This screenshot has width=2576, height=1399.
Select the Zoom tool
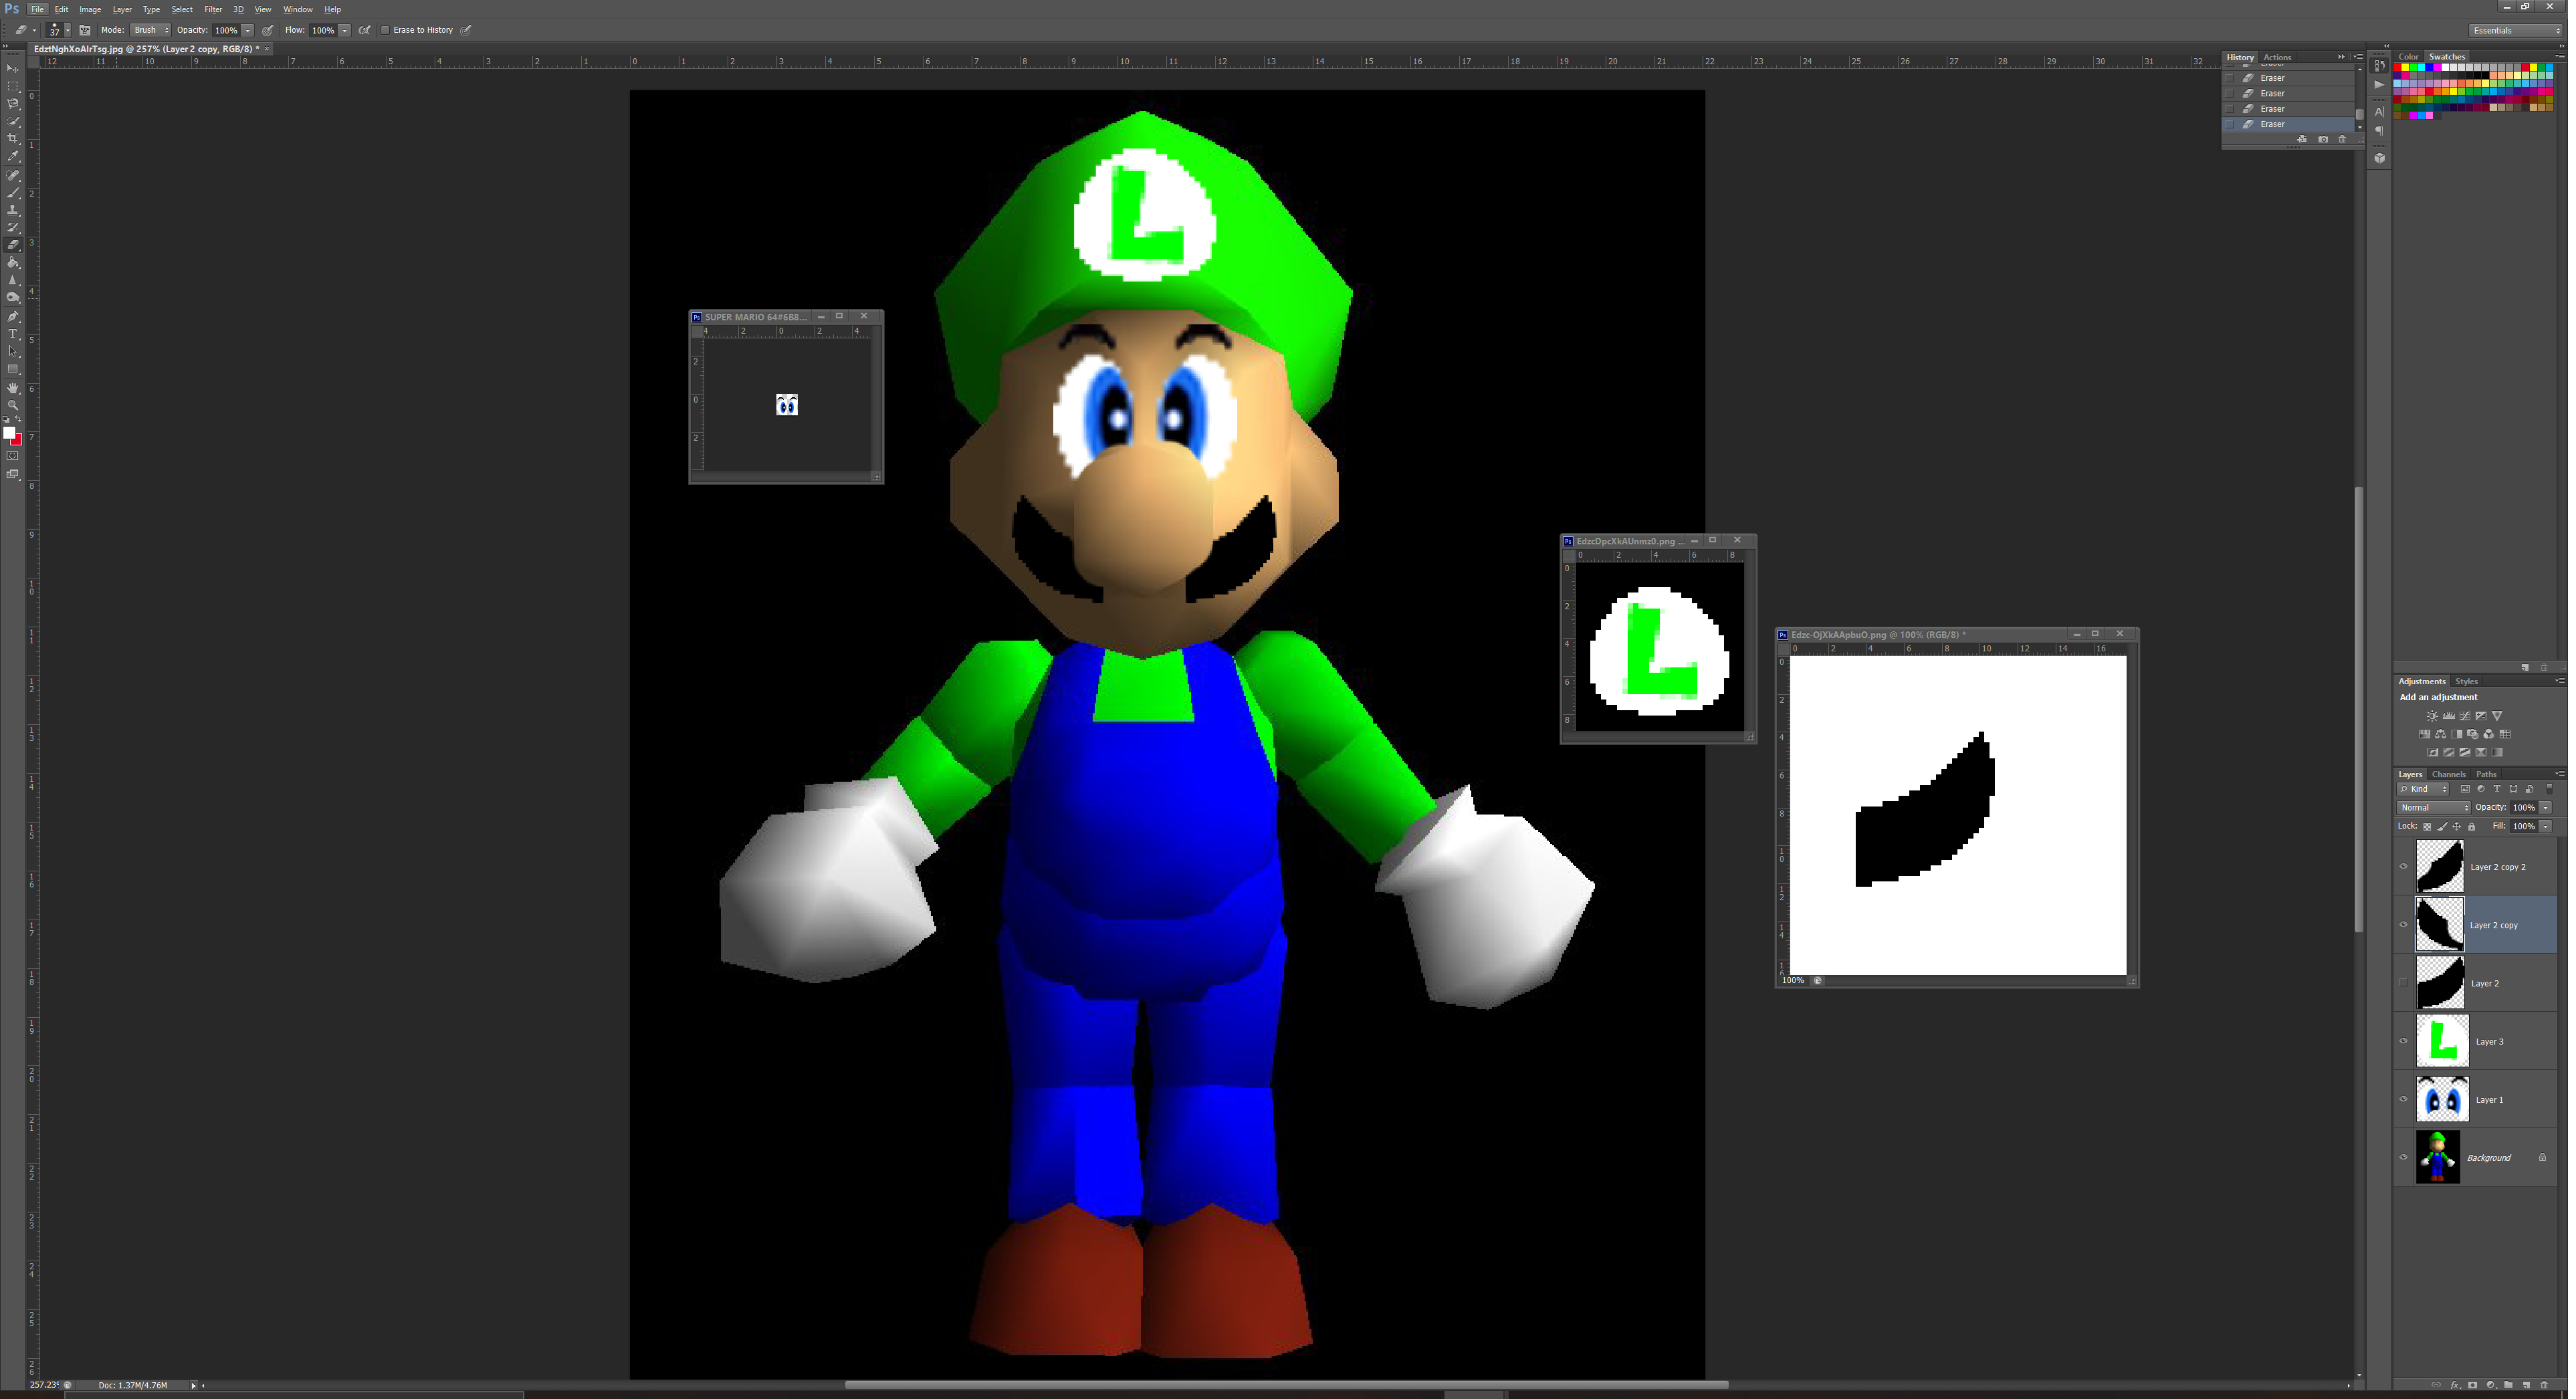[13, 405]
